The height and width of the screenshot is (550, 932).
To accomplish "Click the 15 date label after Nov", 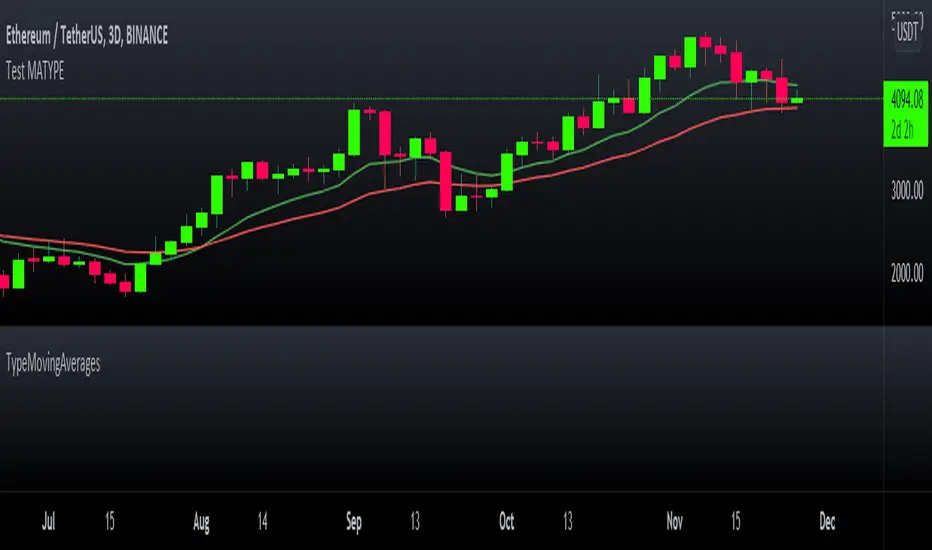I will pyautogui.click(x=736, y=521).
